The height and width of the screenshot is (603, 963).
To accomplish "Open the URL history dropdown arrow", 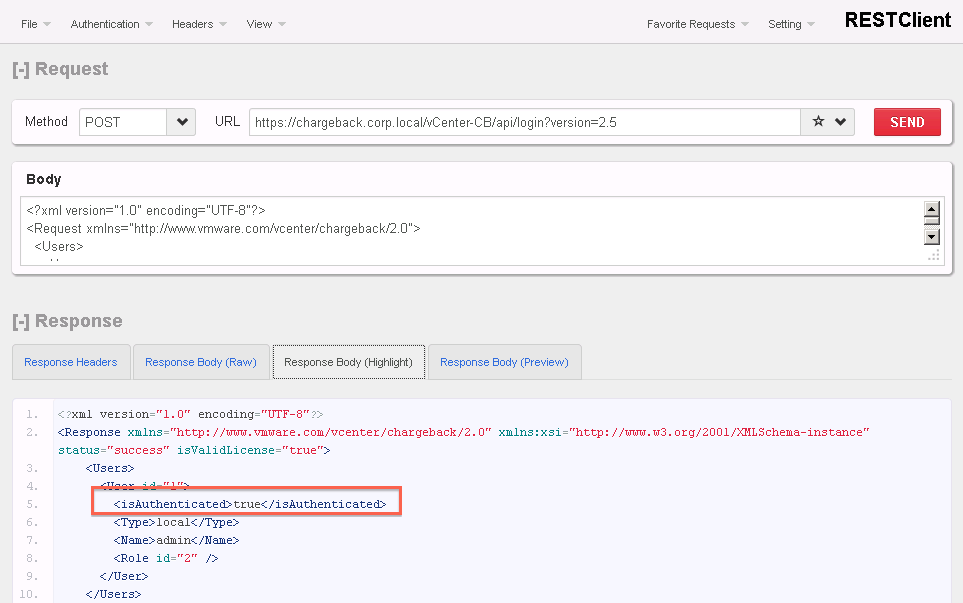I will point(841,122).
